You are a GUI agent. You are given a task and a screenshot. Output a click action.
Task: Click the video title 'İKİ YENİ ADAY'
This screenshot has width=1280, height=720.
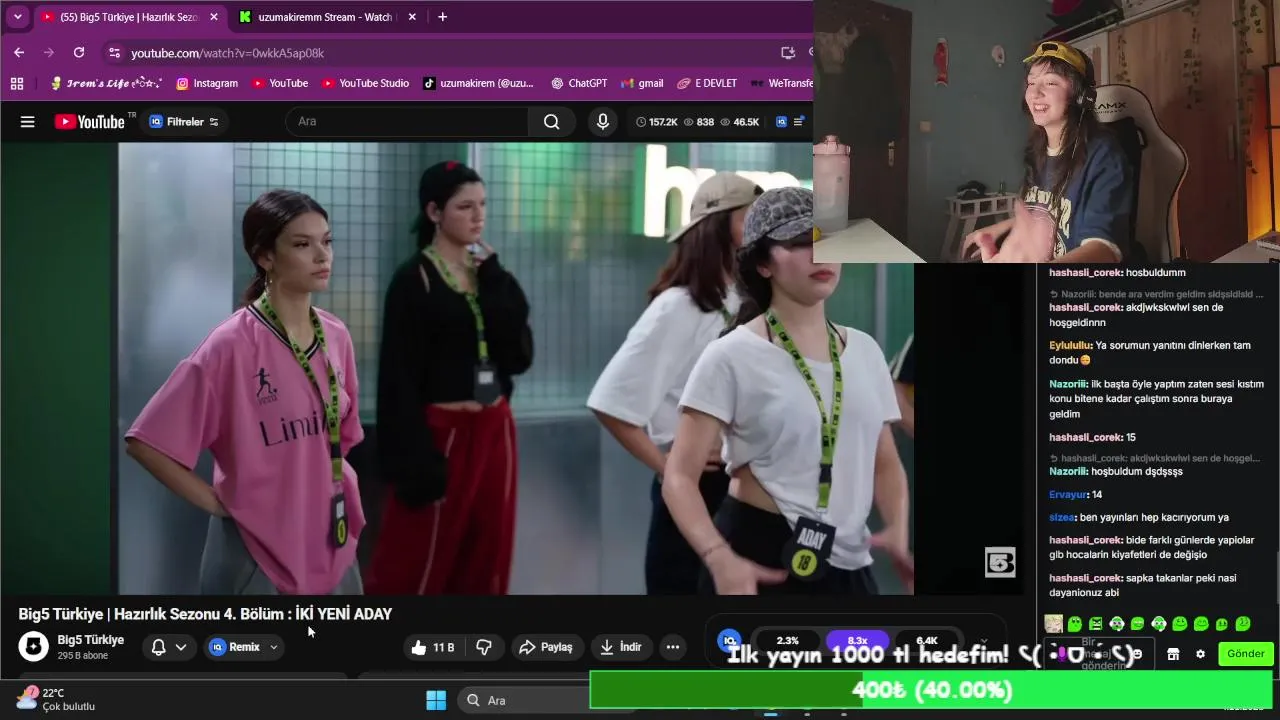point(343,614)
